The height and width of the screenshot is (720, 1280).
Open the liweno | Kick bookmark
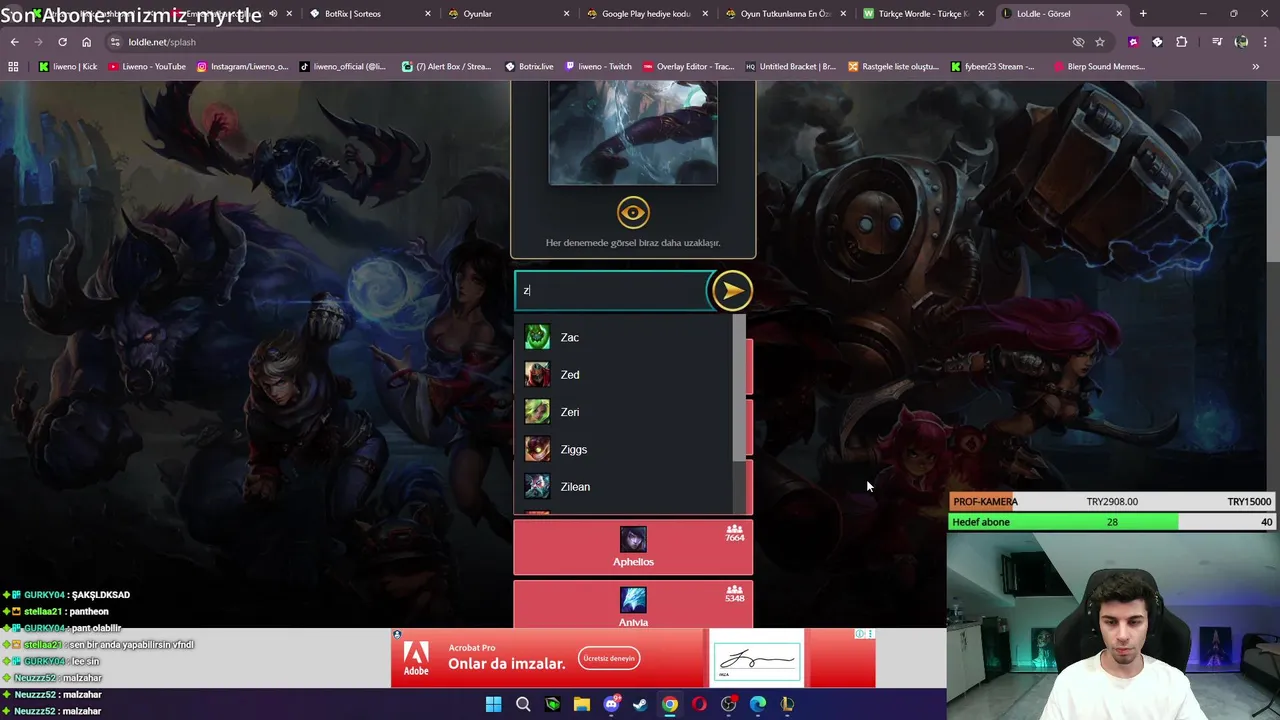(x=67, y=66)
